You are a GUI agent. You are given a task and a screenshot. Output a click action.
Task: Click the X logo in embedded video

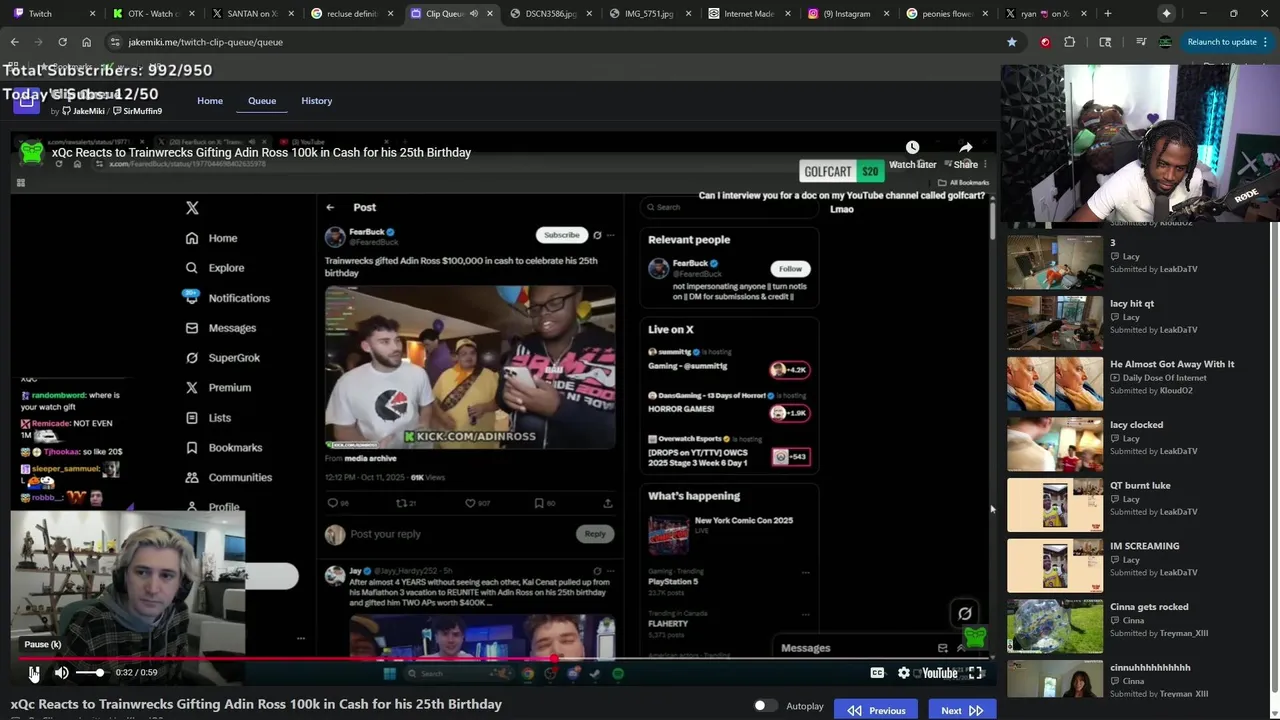(x=192, y=208)
